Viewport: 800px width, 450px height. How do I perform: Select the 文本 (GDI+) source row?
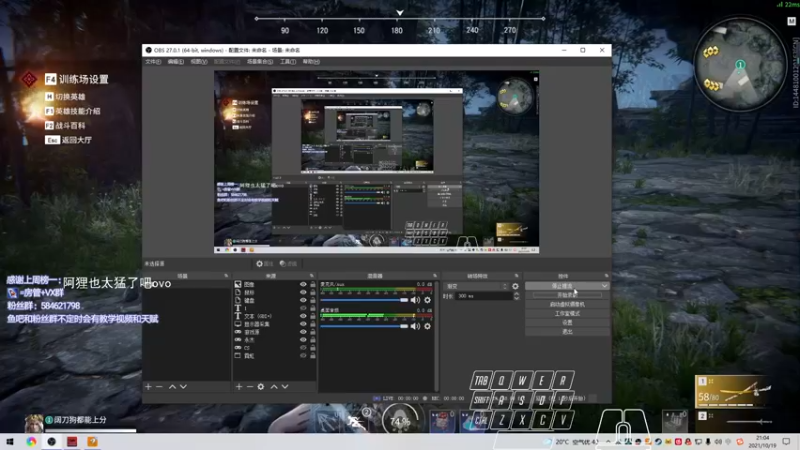[x=274, y=316]
